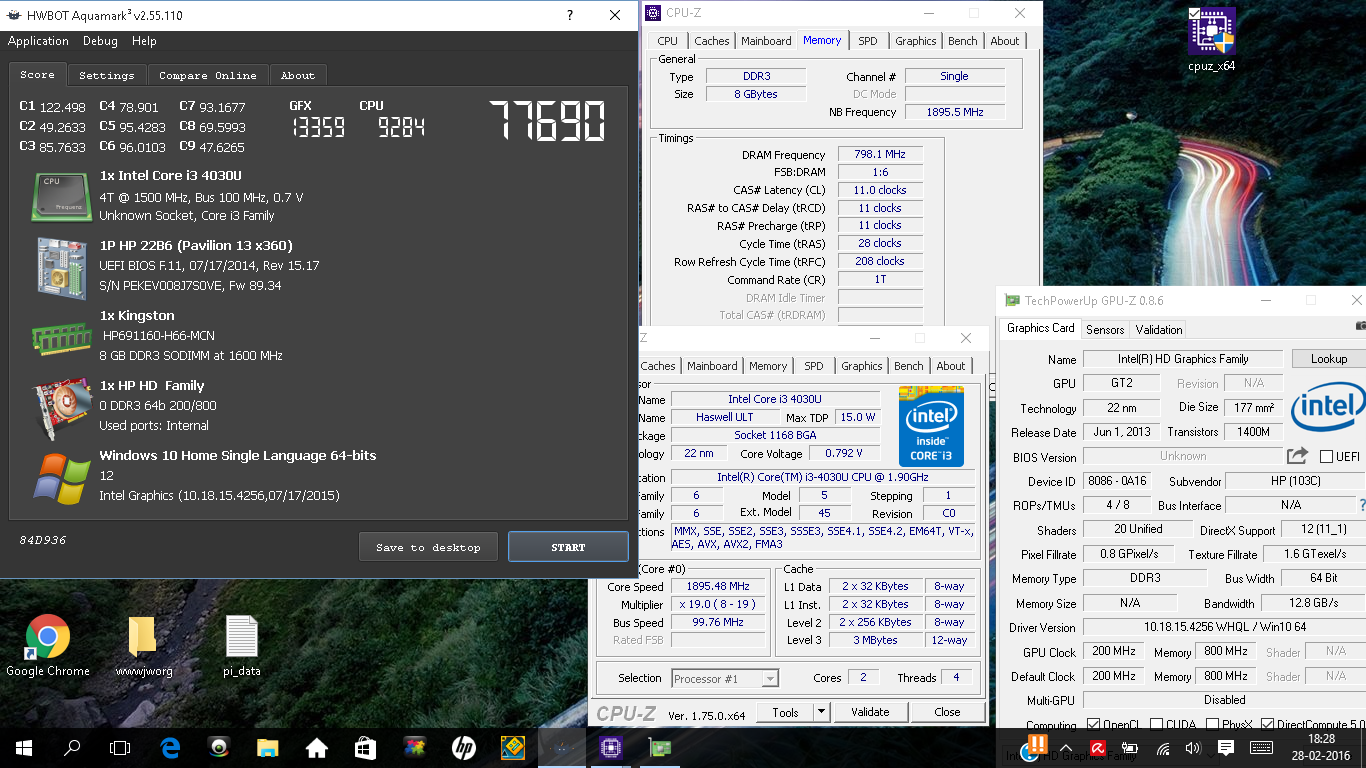Screen dimensions: 1366x768
Task: Open the Store app from taskbar
Action: pos(365,747)
